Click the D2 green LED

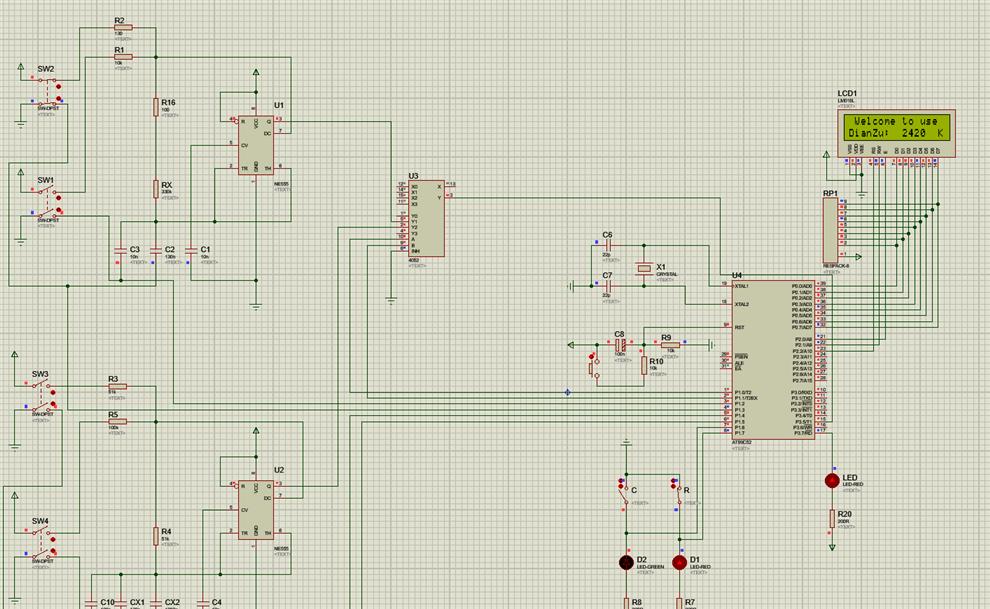(x=628, y=562)
